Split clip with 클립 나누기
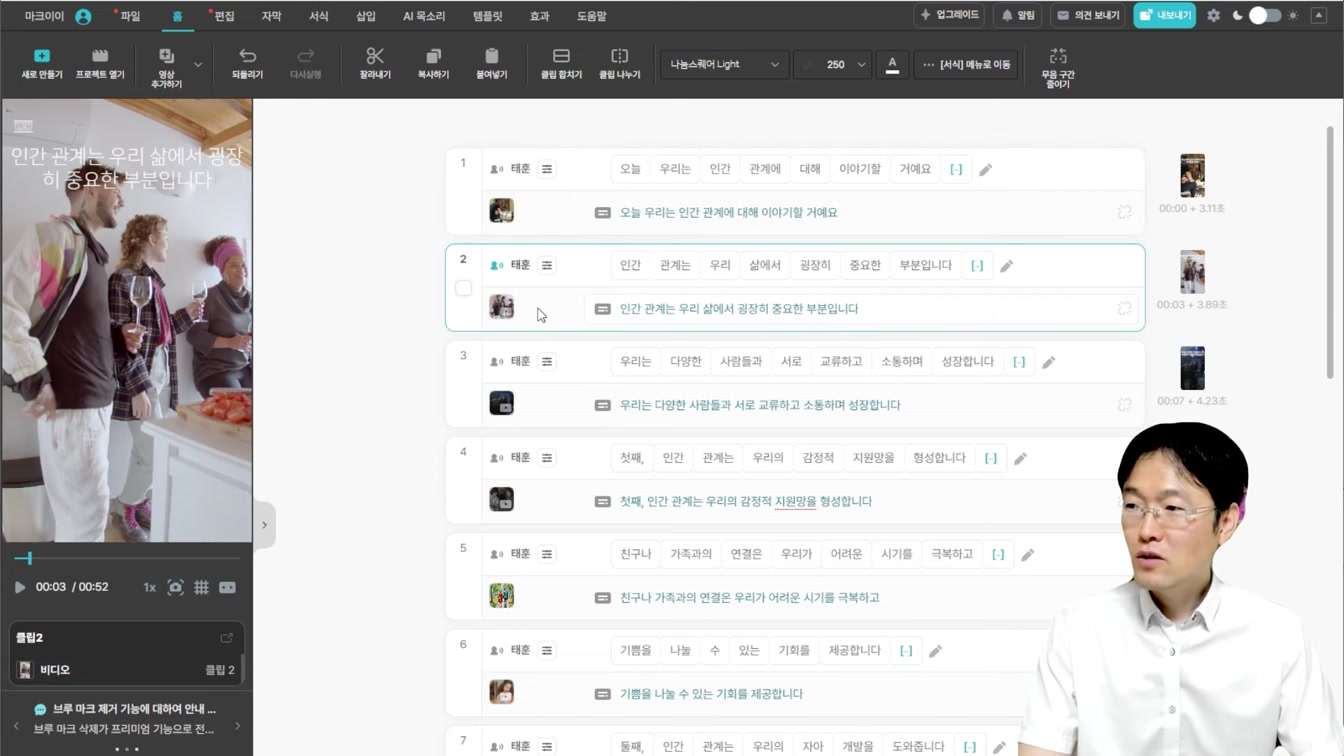This screenshot has height=756, width=1344. click(620, 64)
